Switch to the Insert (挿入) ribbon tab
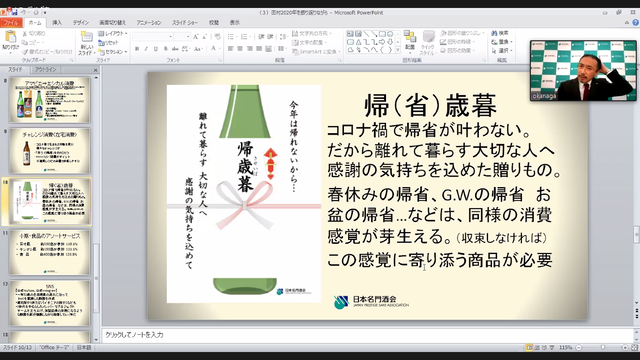Screen dimensions: 640x360 [x=57, y=23]
